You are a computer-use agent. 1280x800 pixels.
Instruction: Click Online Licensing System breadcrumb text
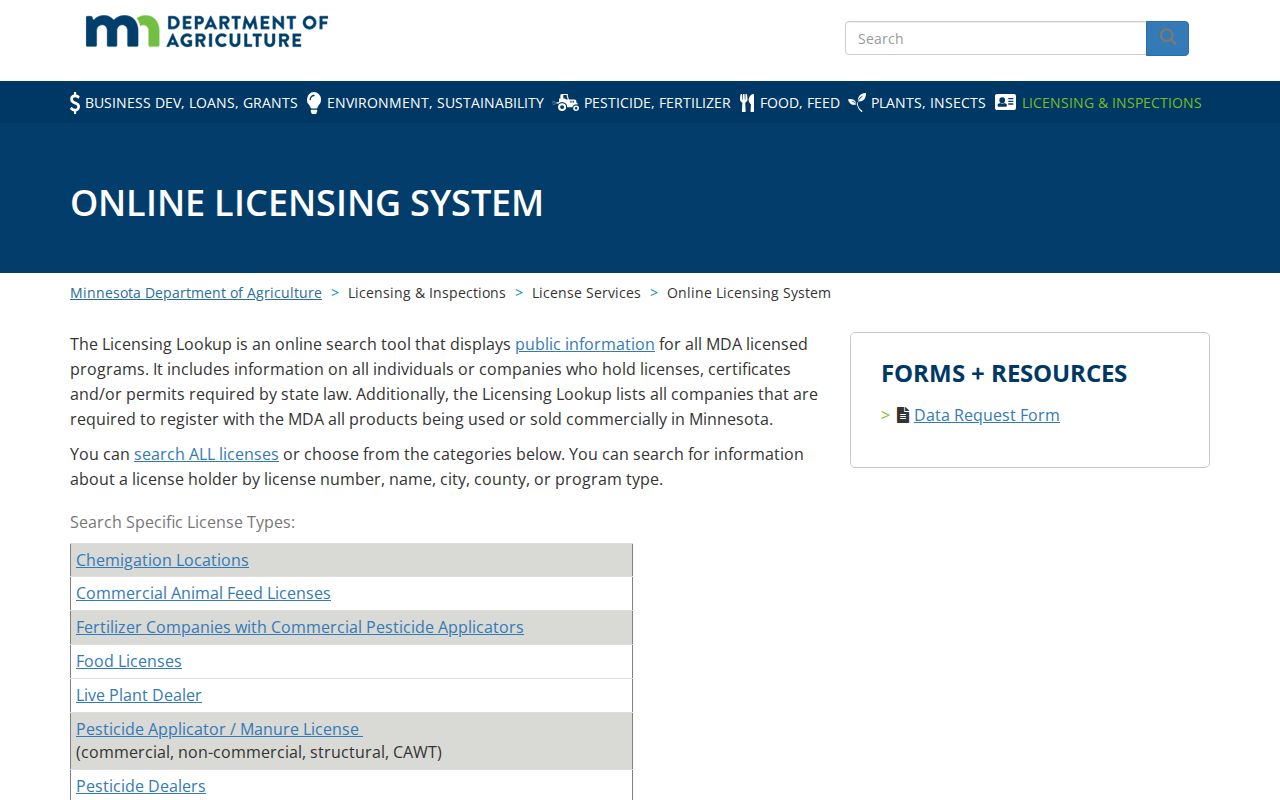749,293
